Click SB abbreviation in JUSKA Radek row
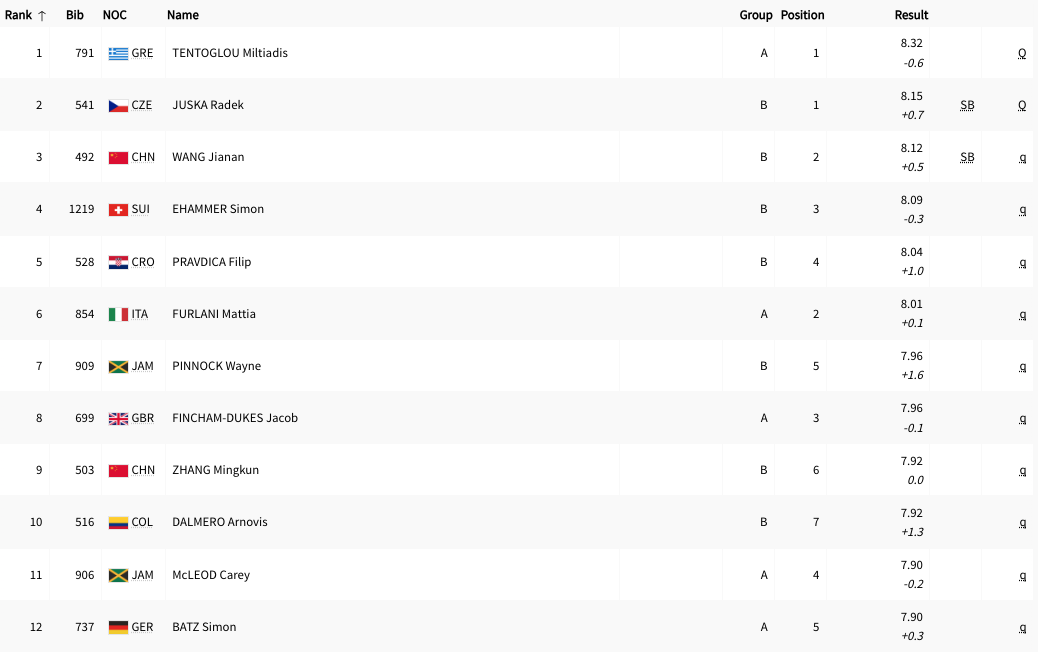 (x=967, y=105)
